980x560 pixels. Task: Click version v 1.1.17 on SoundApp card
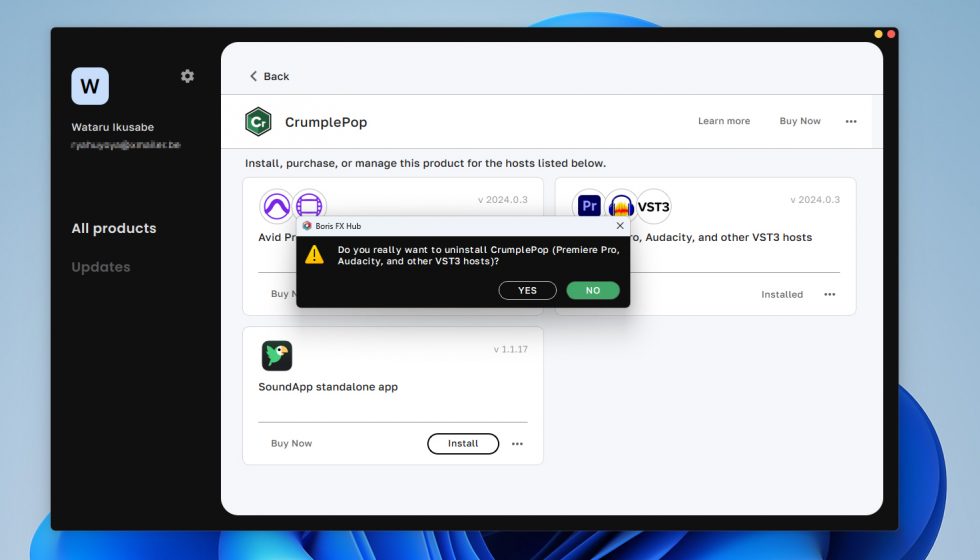pyautogui.click(x=511, y=349)
